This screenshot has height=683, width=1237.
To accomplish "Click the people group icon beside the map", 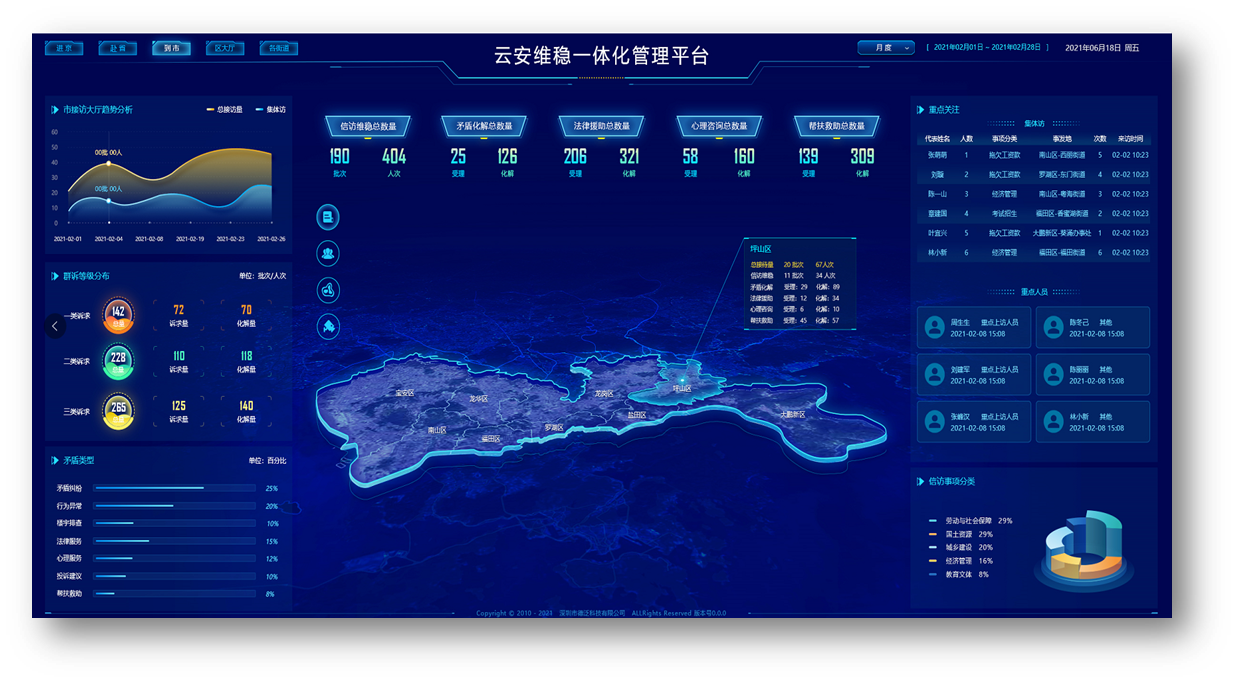I will coord(328,254).
